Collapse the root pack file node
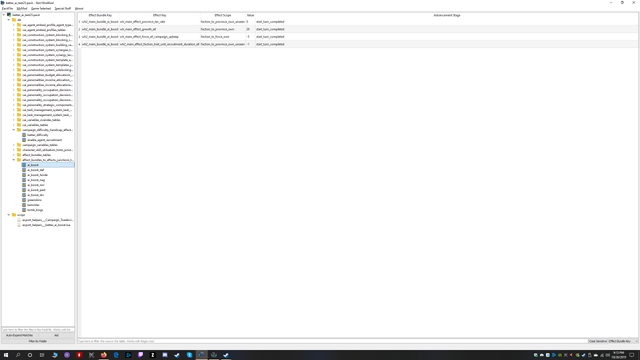The image size is (640, 360). 4,15
